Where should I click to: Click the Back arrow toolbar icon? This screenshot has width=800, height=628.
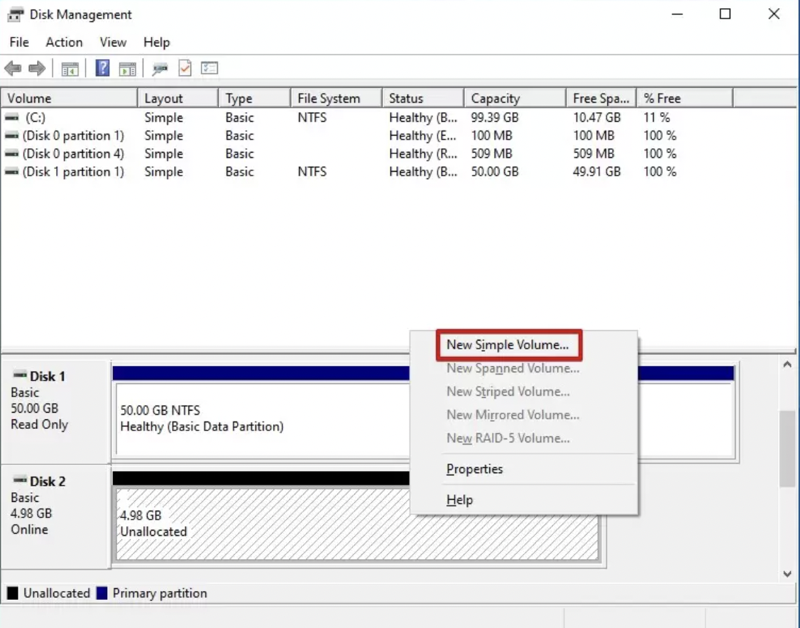(13, 69)
